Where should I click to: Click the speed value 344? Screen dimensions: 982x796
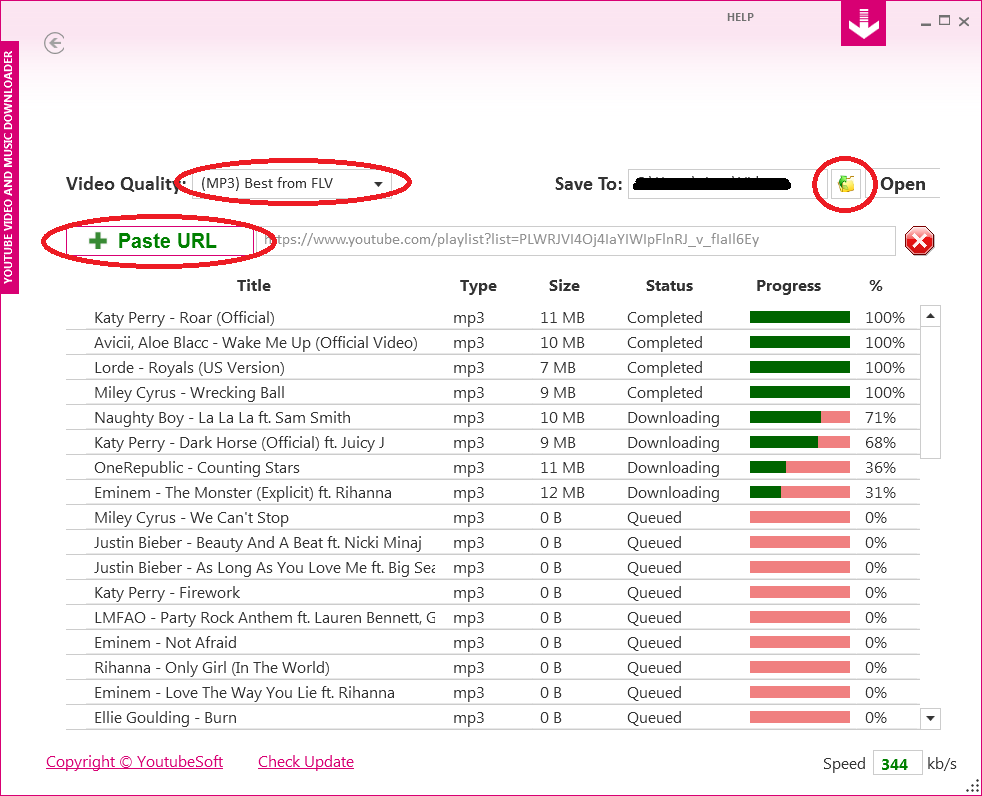897,763
